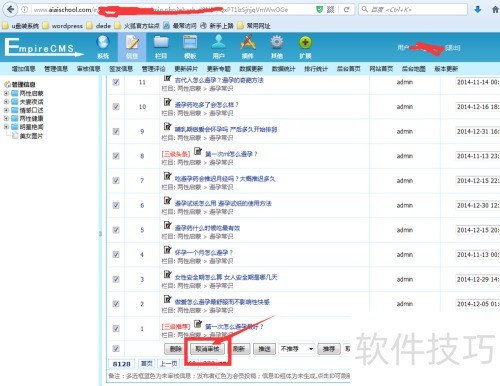Click the edit icon for article row 10
The height and width of the screenshot is (386, 500).
167,102
